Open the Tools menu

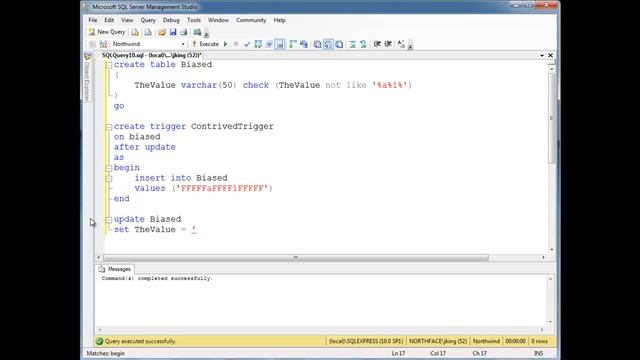[x=194, y=20]
